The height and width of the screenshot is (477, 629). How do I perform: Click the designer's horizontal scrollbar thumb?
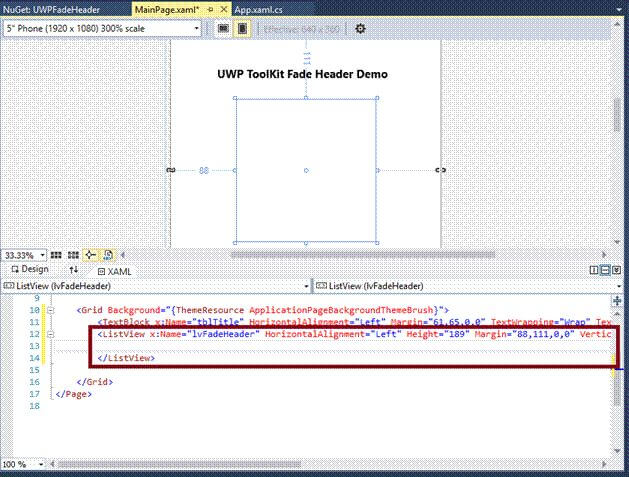363,255
